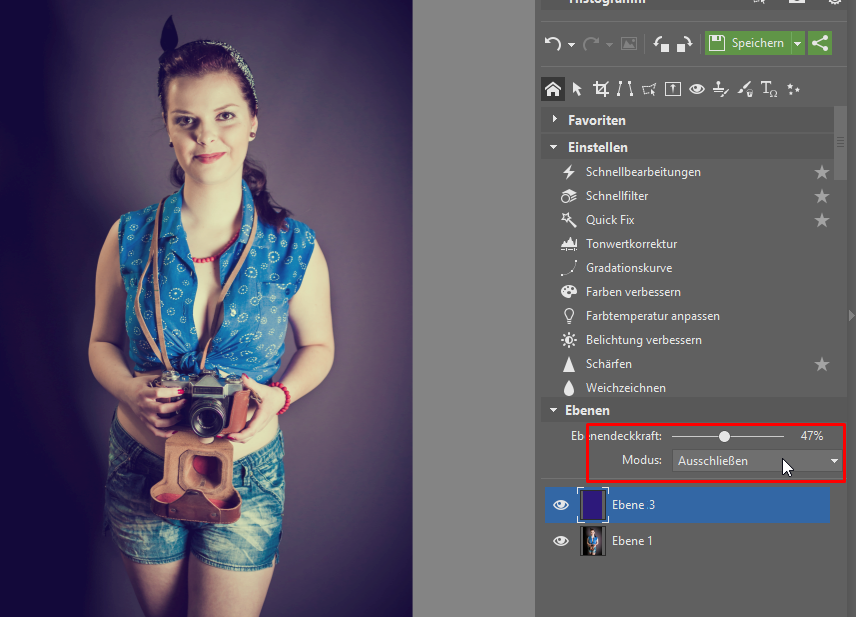Select the stars effects tool icon
Image resolution: width=856 pixels, height=617 pixels.
[x=793, y=89]
